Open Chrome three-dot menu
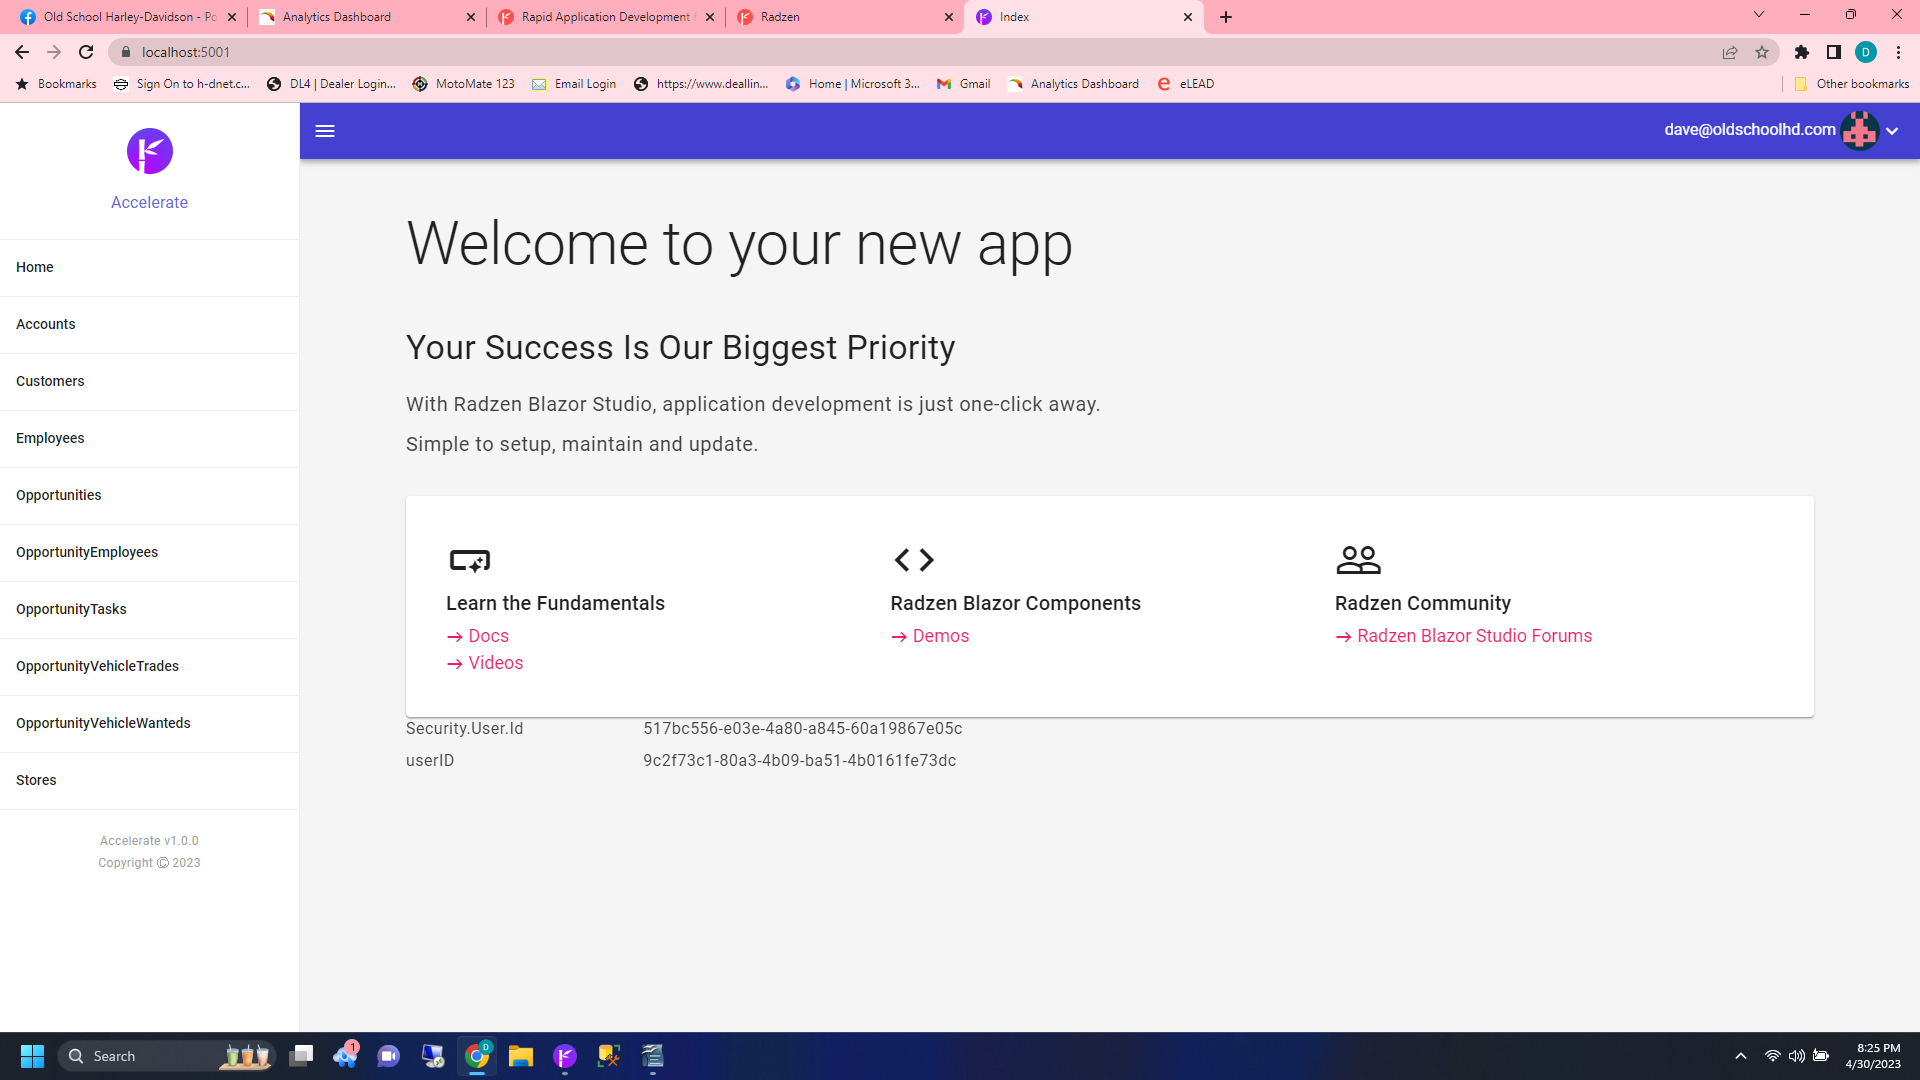 [1898, 52]
